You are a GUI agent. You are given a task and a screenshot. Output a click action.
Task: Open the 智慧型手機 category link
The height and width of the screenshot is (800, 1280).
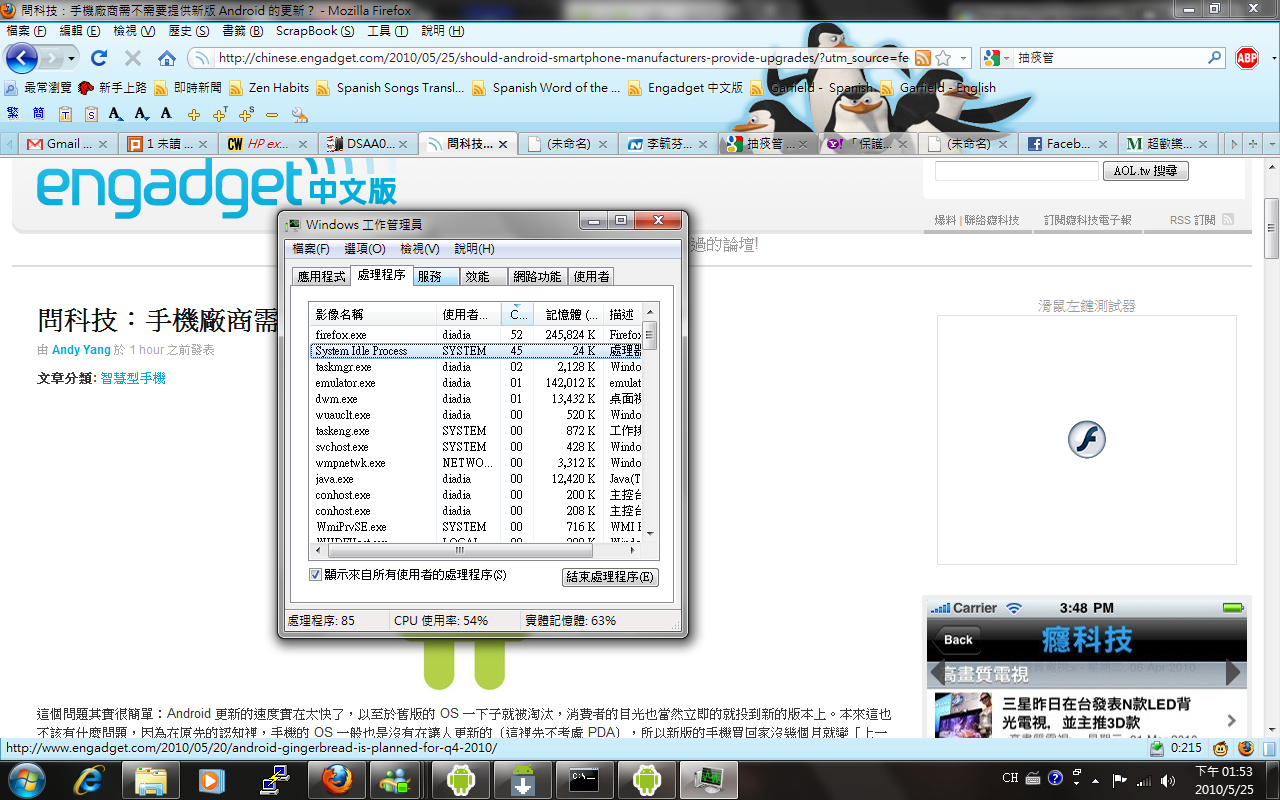pos(133,378)
